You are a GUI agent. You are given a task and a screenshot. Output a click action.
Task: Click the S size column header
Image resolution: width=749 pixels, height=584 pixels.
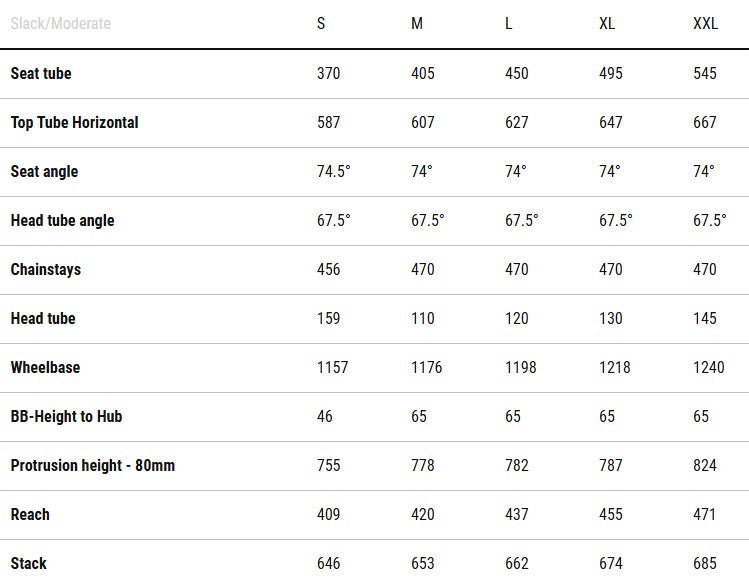coord(321,24)
